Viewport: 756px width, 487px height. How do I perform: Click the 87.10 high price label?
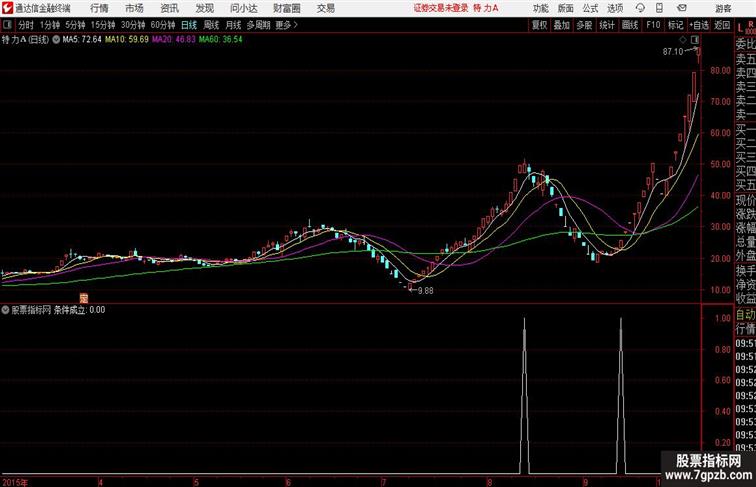coord(673,52)
